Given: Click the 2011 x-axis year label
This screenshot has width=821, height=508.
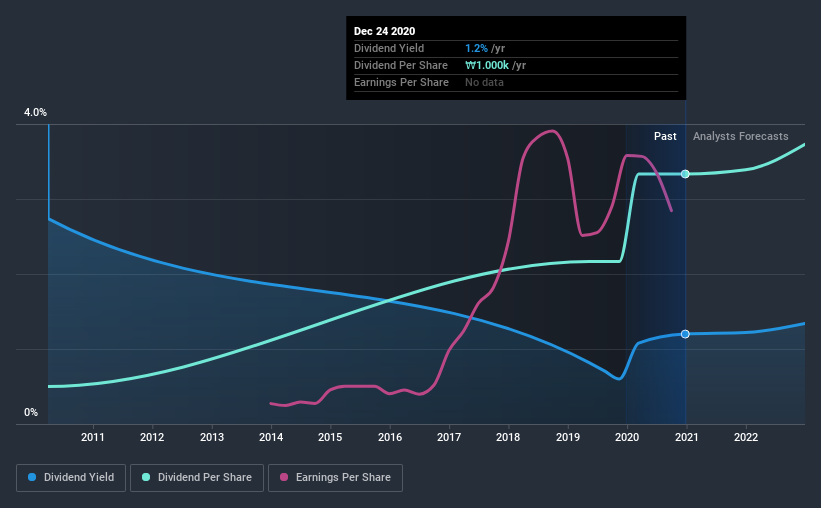Looking at the screenshot, I should coord(93,437).
